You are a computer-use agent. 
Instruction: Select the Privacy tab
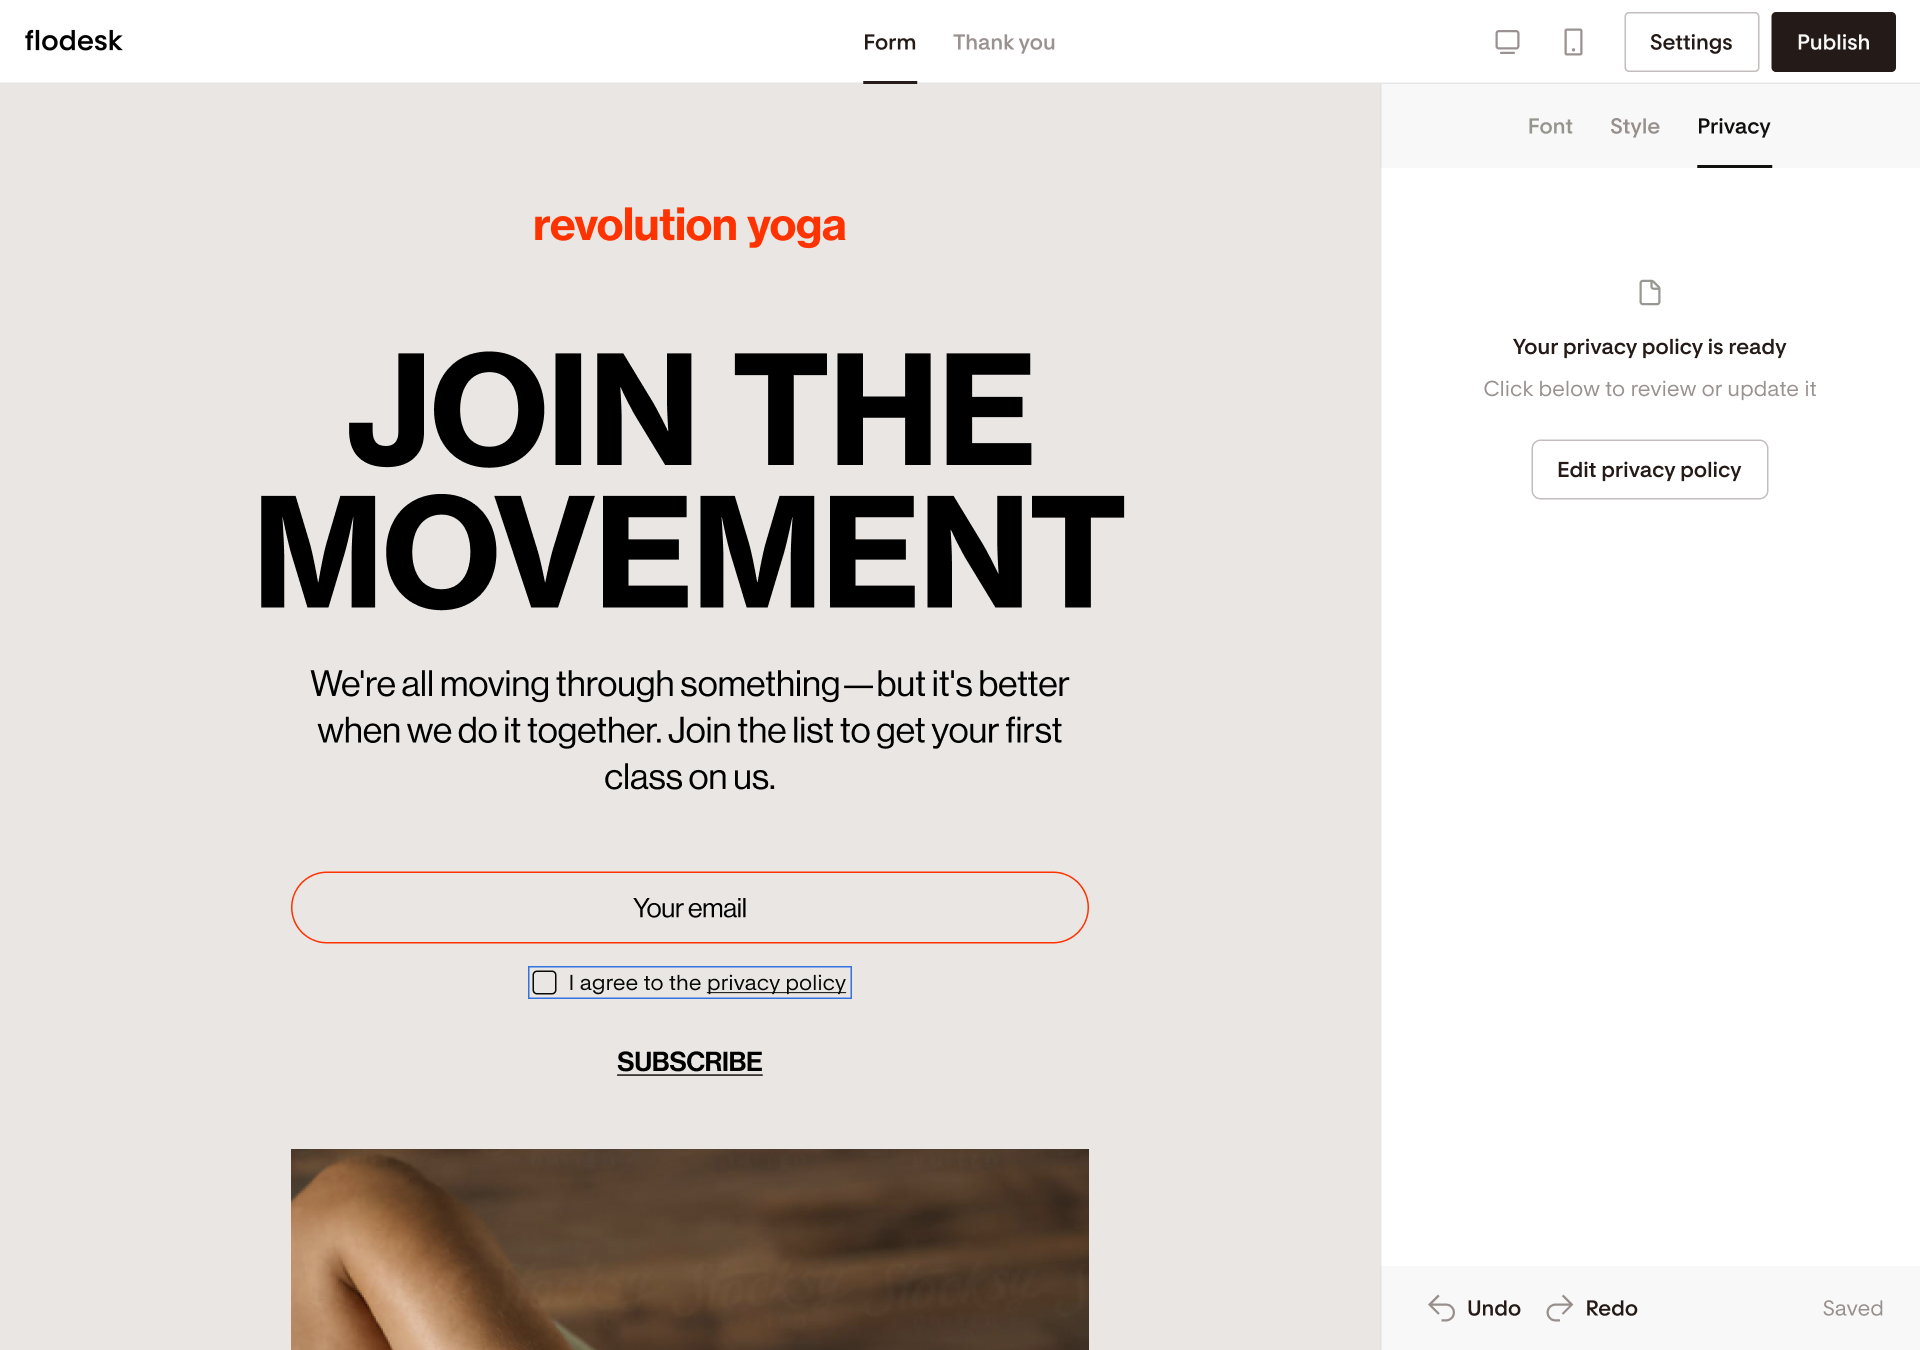click(x=1734, y=126)
